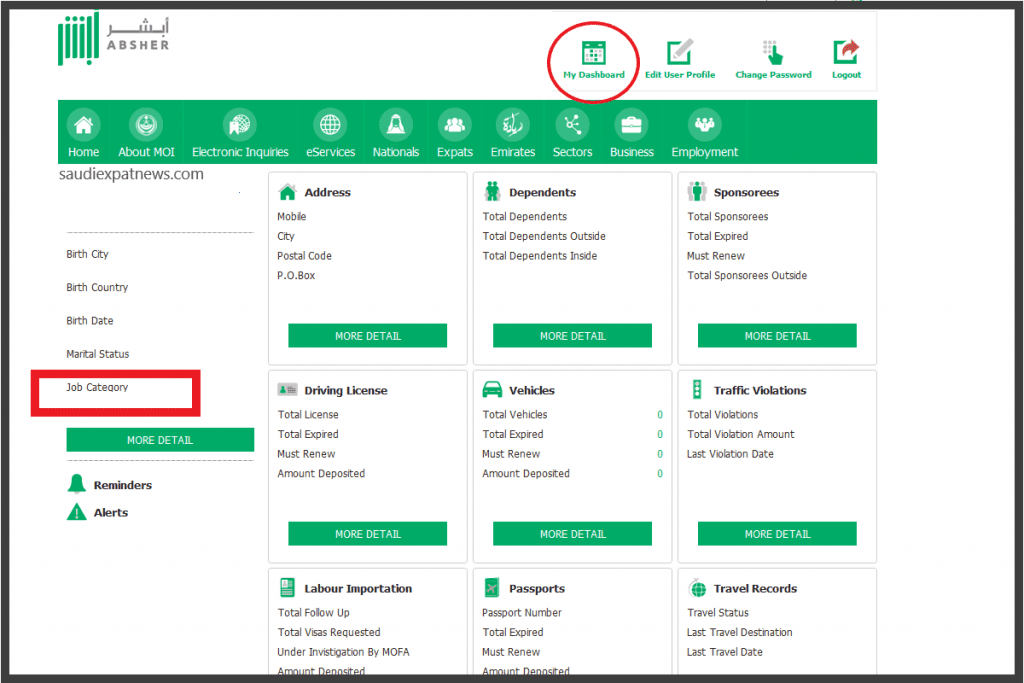
Task: Open Electronic Inquiries icon
Action: coord(240,125)
